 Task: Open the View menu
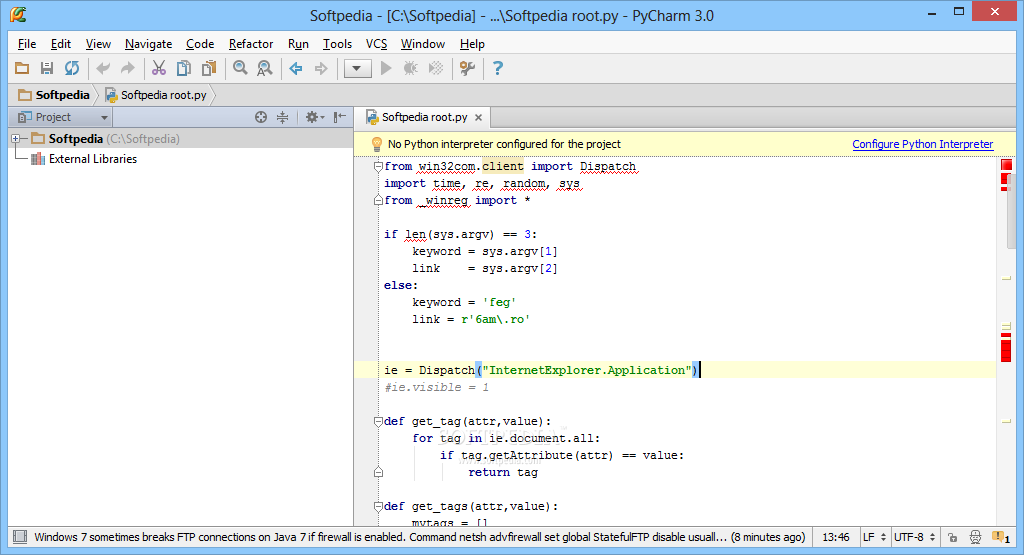pyautogui.click(x=98, y=44)
